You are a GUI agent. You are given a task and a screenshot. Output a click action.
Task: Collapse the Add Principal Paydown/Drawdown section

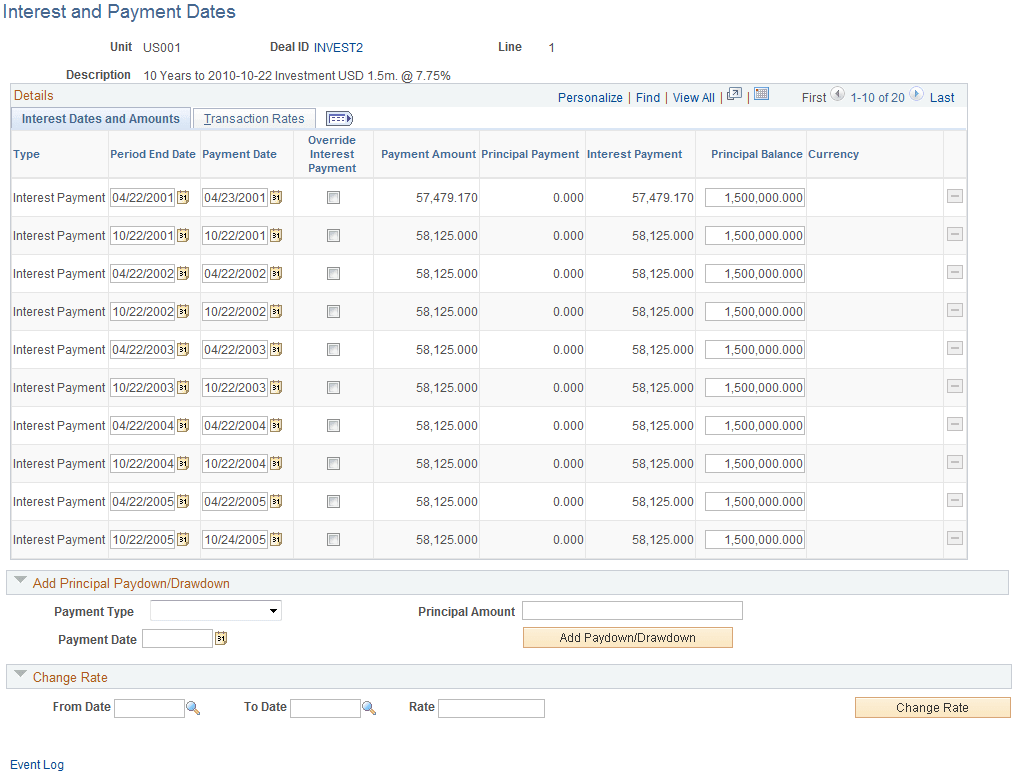pyautogui.click(x=21, y=581)
